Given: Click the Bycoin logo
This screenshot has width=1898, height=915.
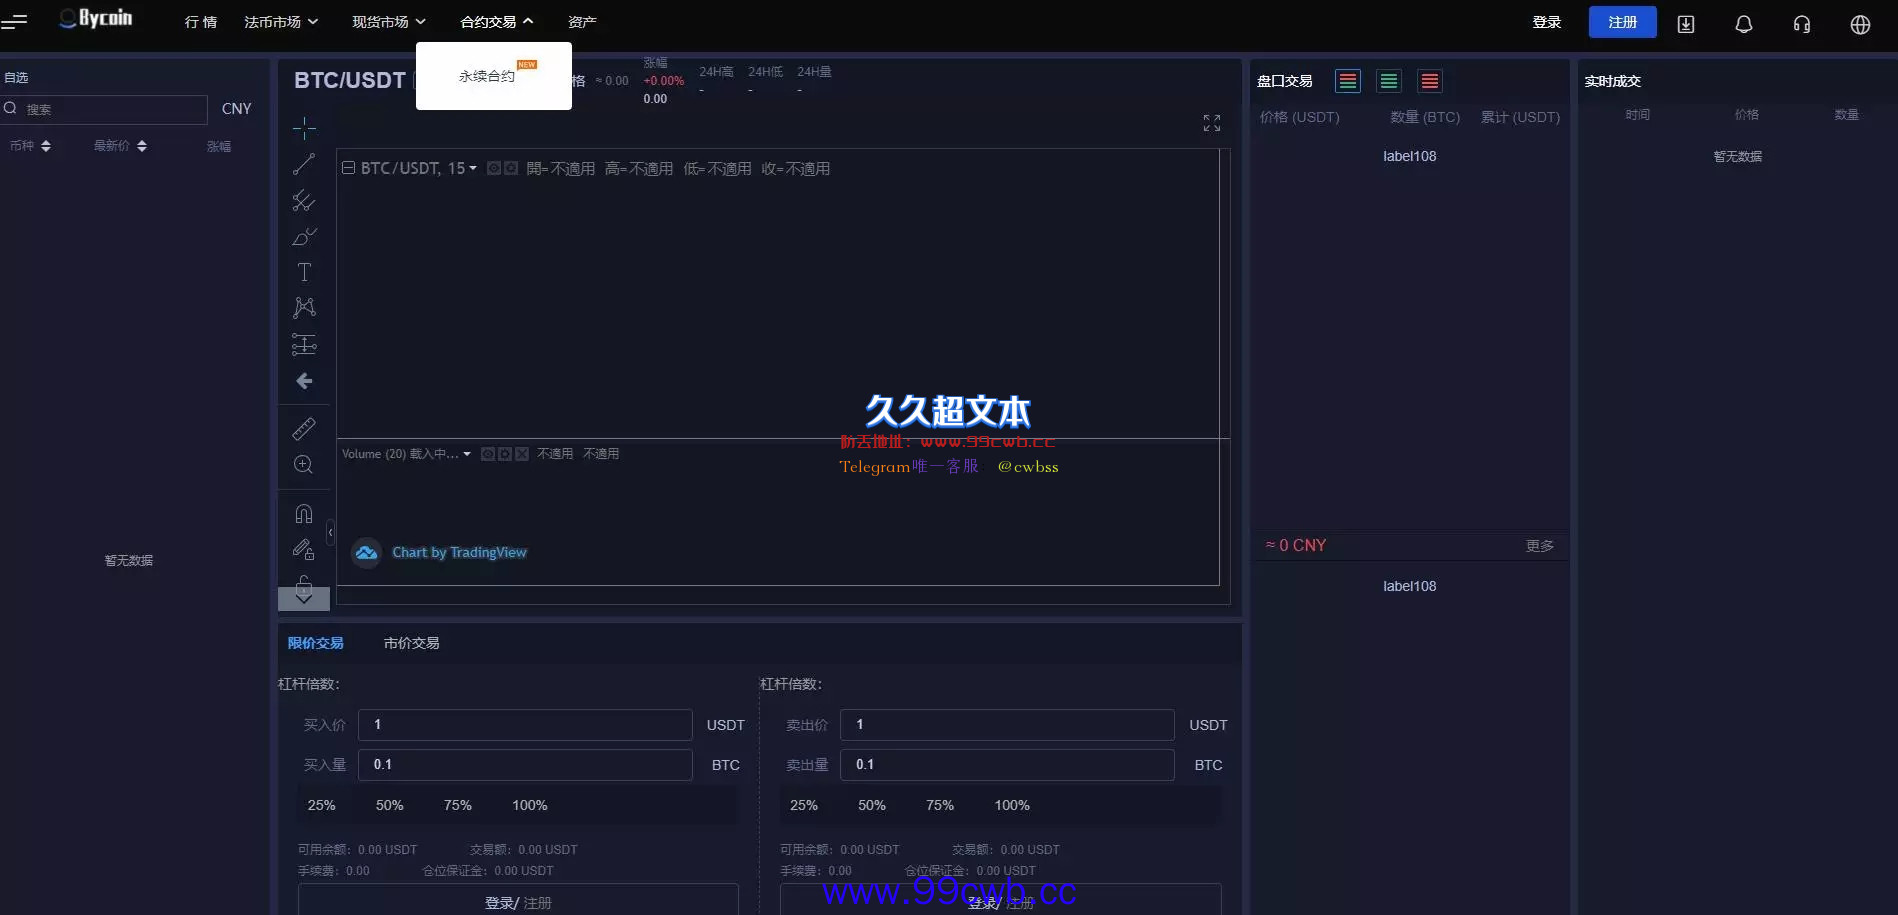Looking at the screenshot, I should tap(96, 18).
